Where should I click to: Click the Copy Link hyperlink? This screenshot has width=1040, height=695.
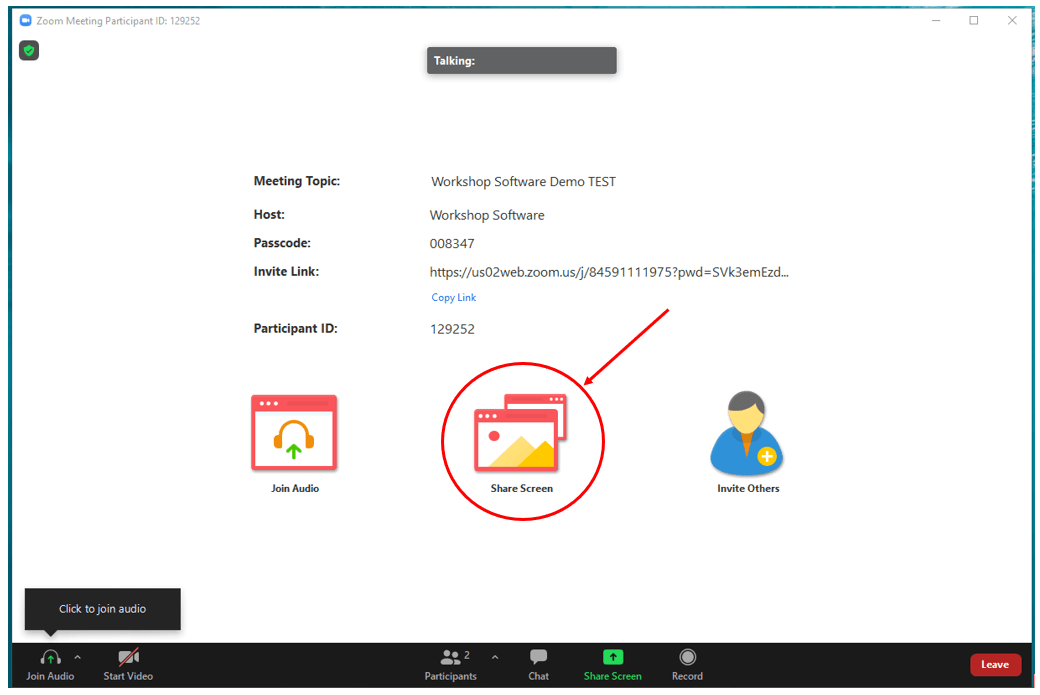pos(454,297)
